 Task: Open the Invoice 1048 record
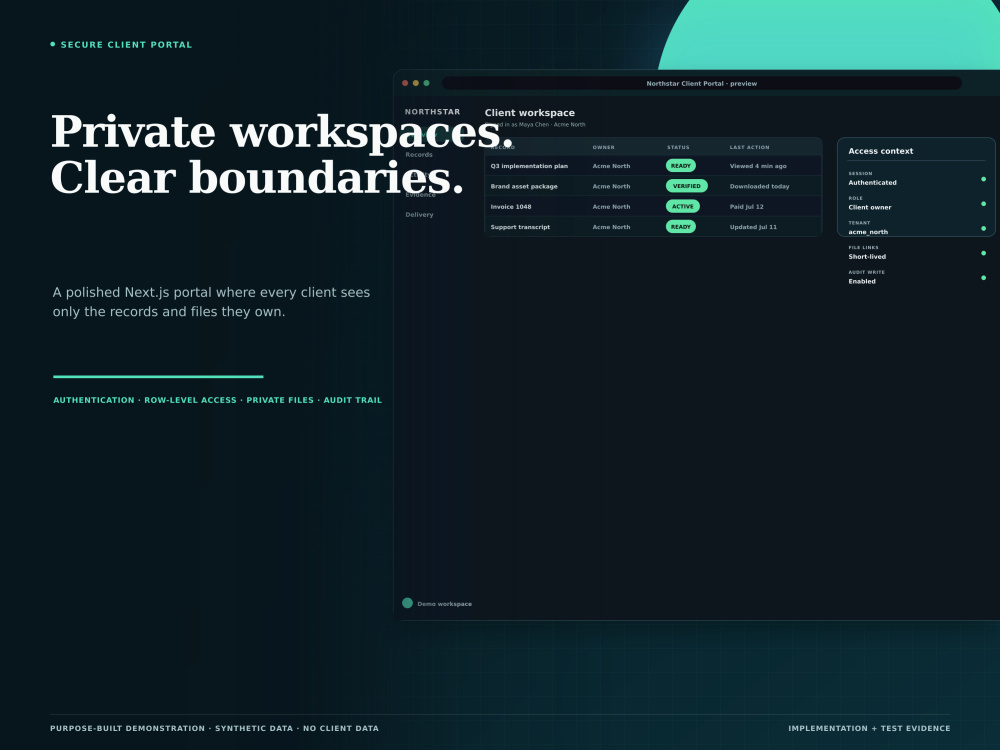(x=511, y=207)
